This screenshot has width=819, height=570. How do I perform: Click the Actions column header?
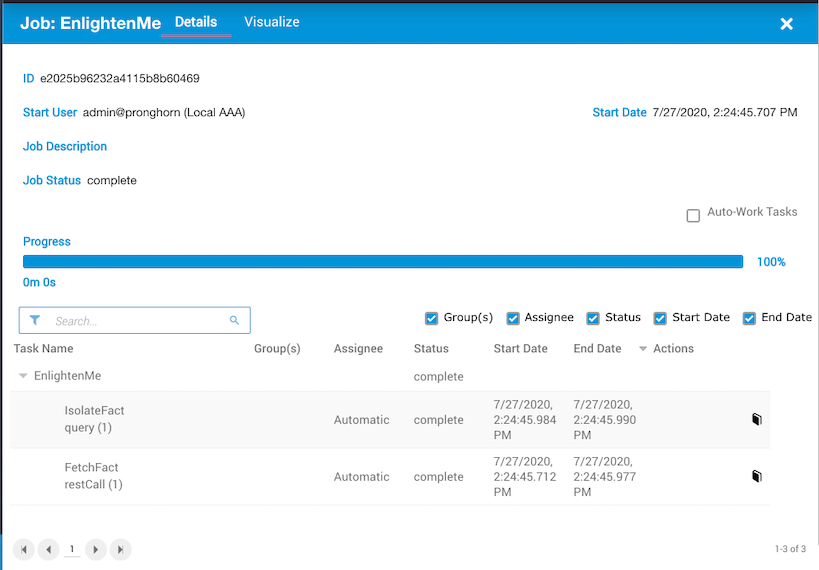[x=673, y=348]
